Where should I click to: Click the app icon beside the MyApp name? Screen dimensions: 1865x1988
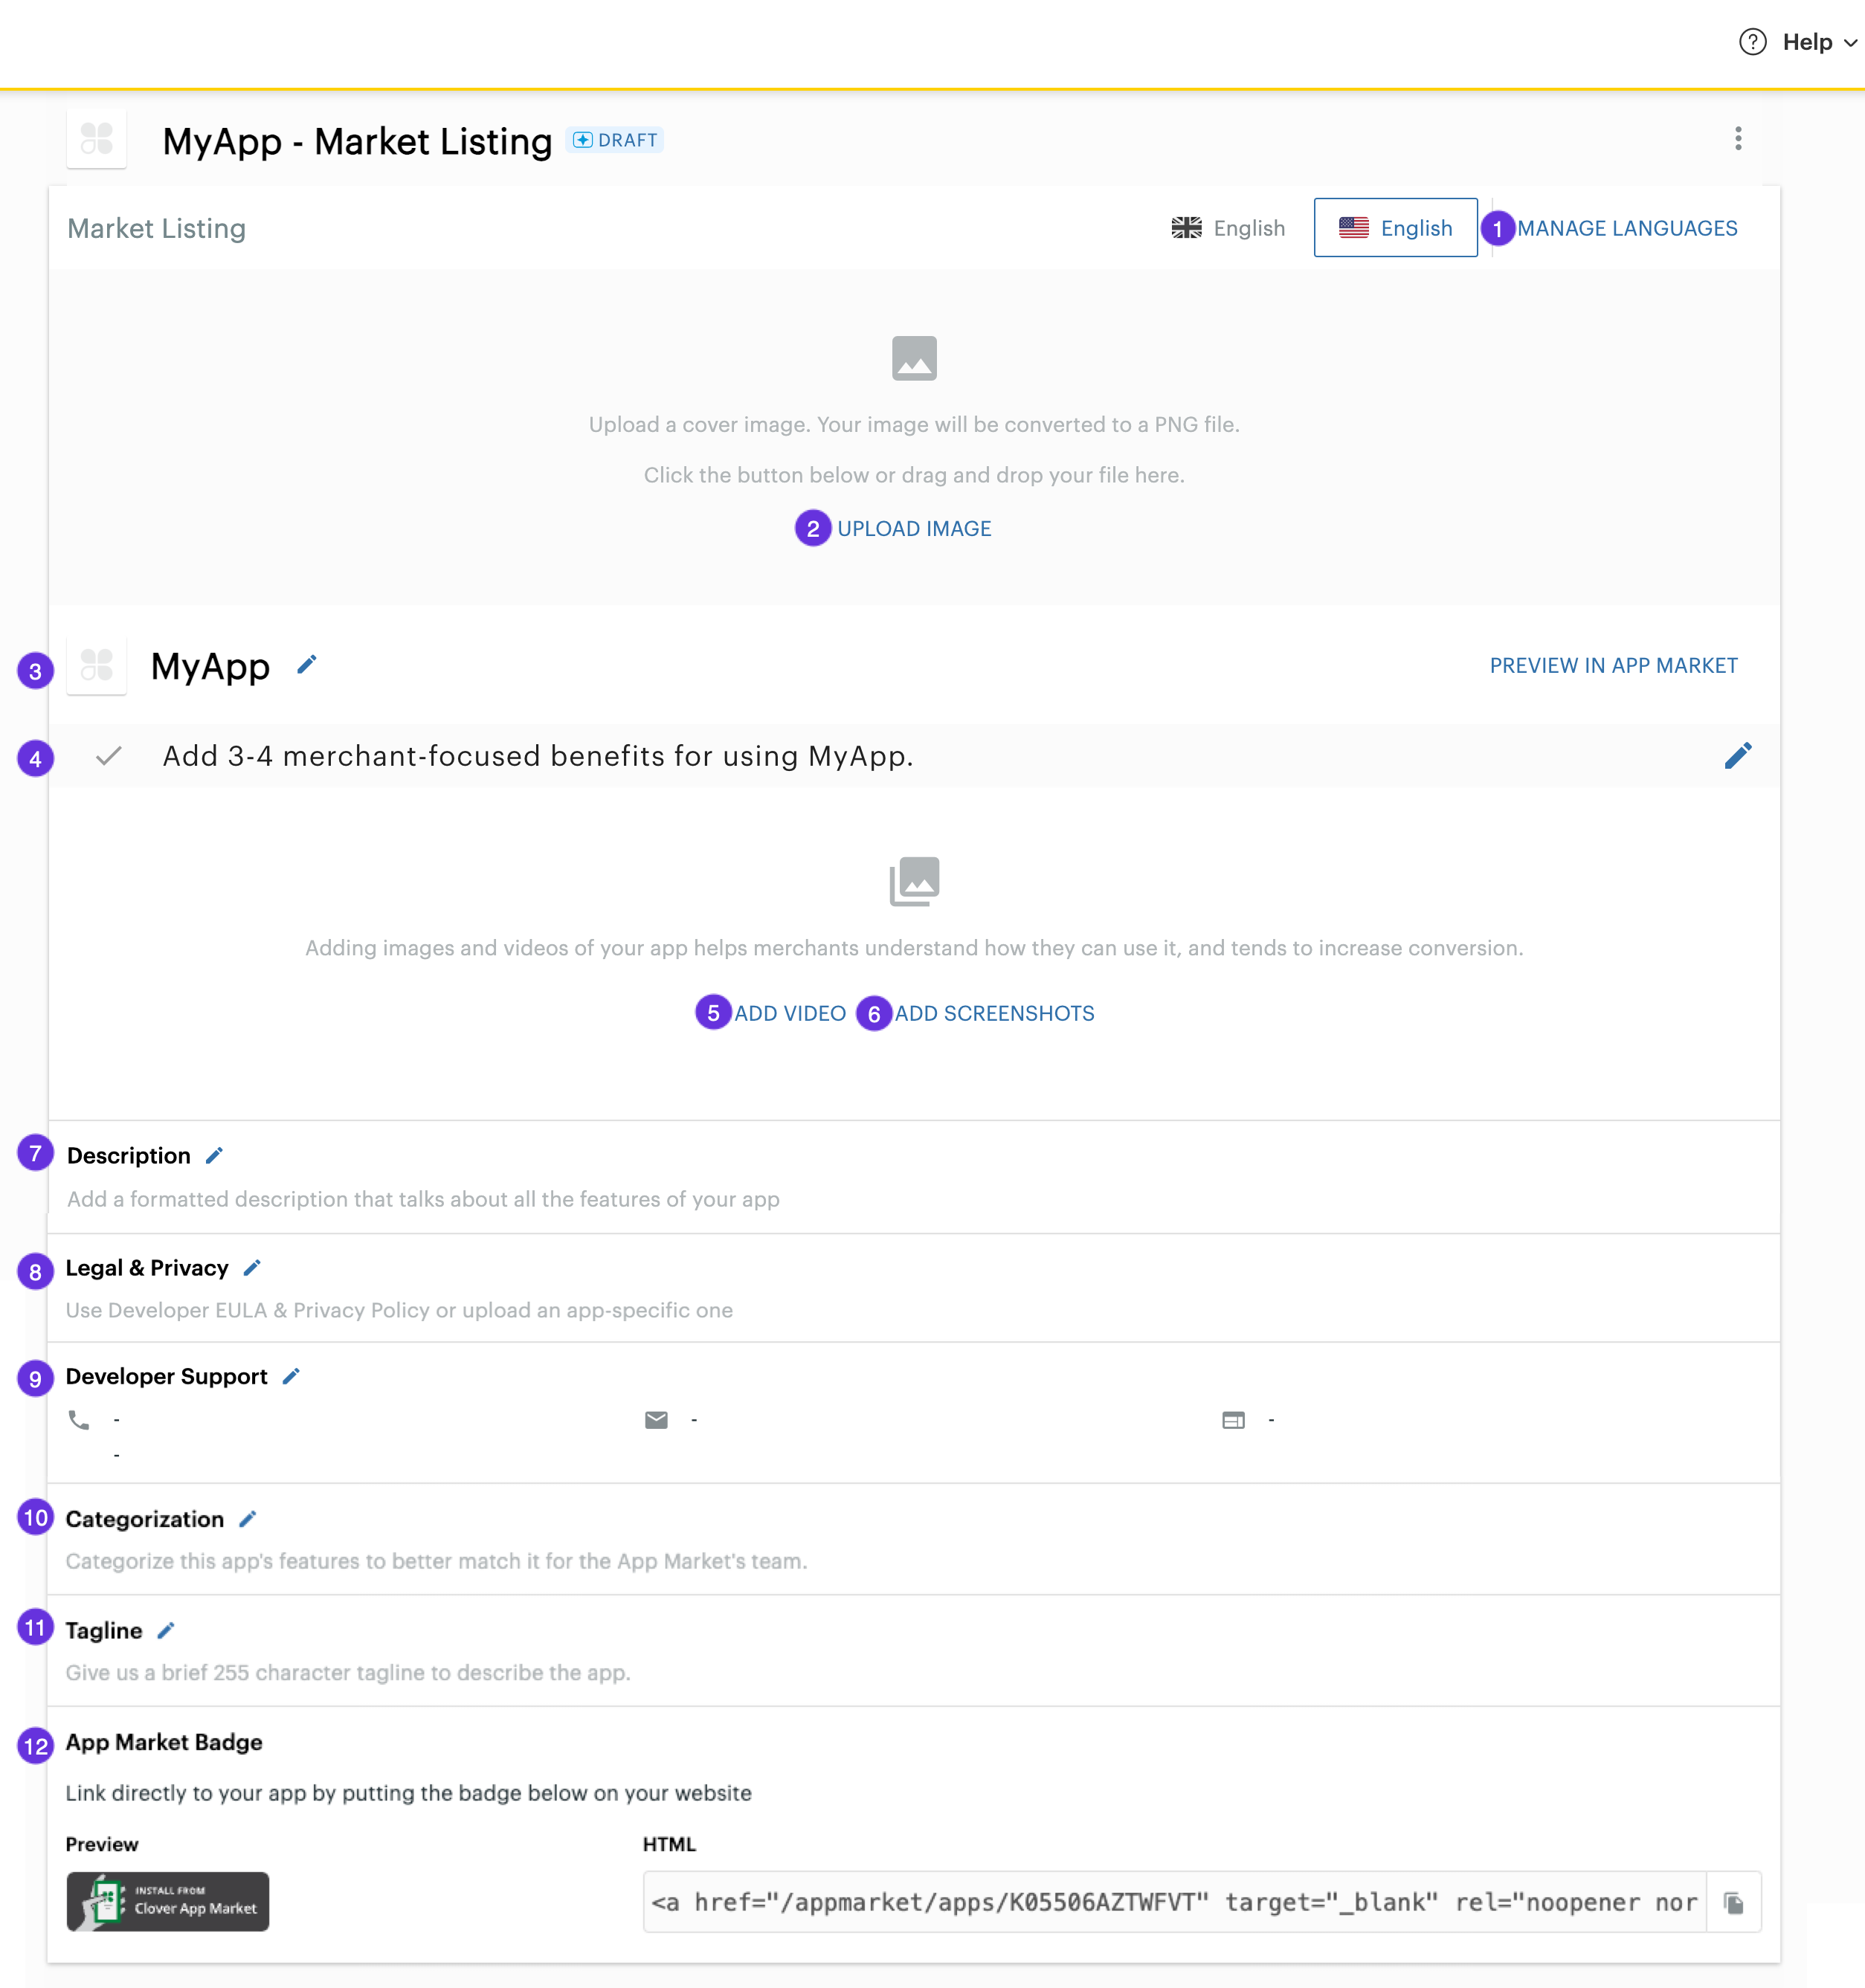tap(97, 665)
